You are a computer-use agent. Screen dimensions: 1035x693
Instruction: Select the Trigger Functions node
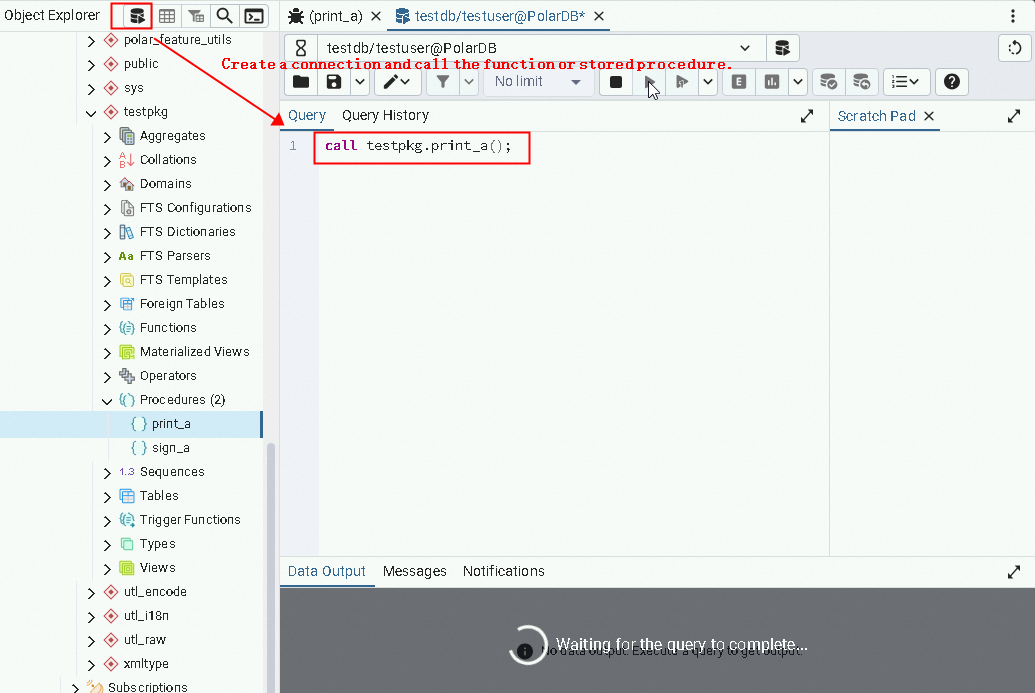coord(189,520)
